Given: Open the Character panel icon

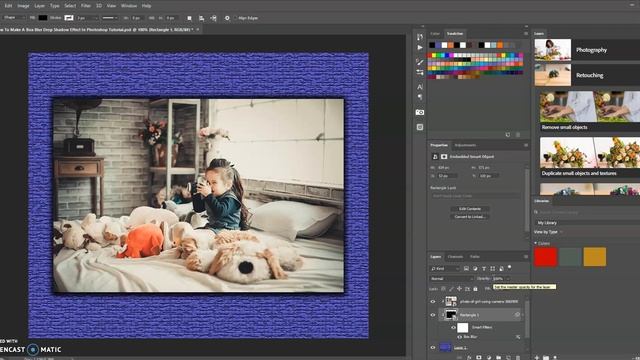Looking at the screenshot, I should pyautogui.click(x=420, y=87).
